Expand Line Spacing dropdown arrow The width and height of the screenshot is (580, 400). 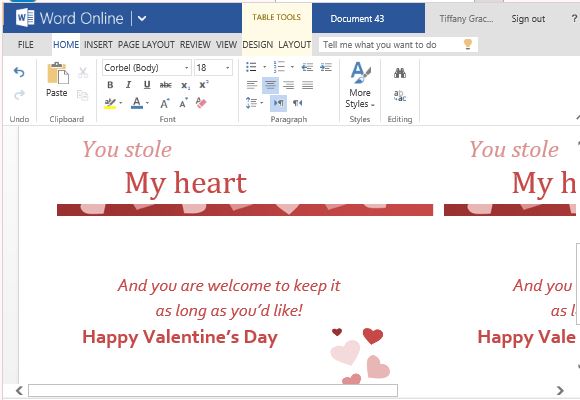tap(262, 102)
